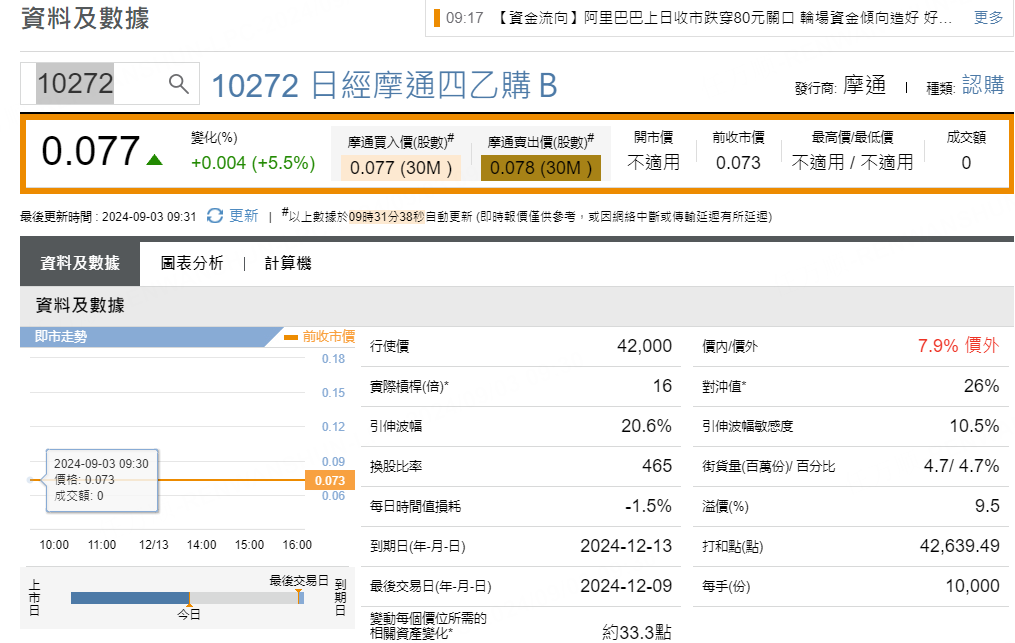Screen dimensions: 1015x643
Task: Click the ask price 0.078 (30M) box
Action: (x=540, y=168)
